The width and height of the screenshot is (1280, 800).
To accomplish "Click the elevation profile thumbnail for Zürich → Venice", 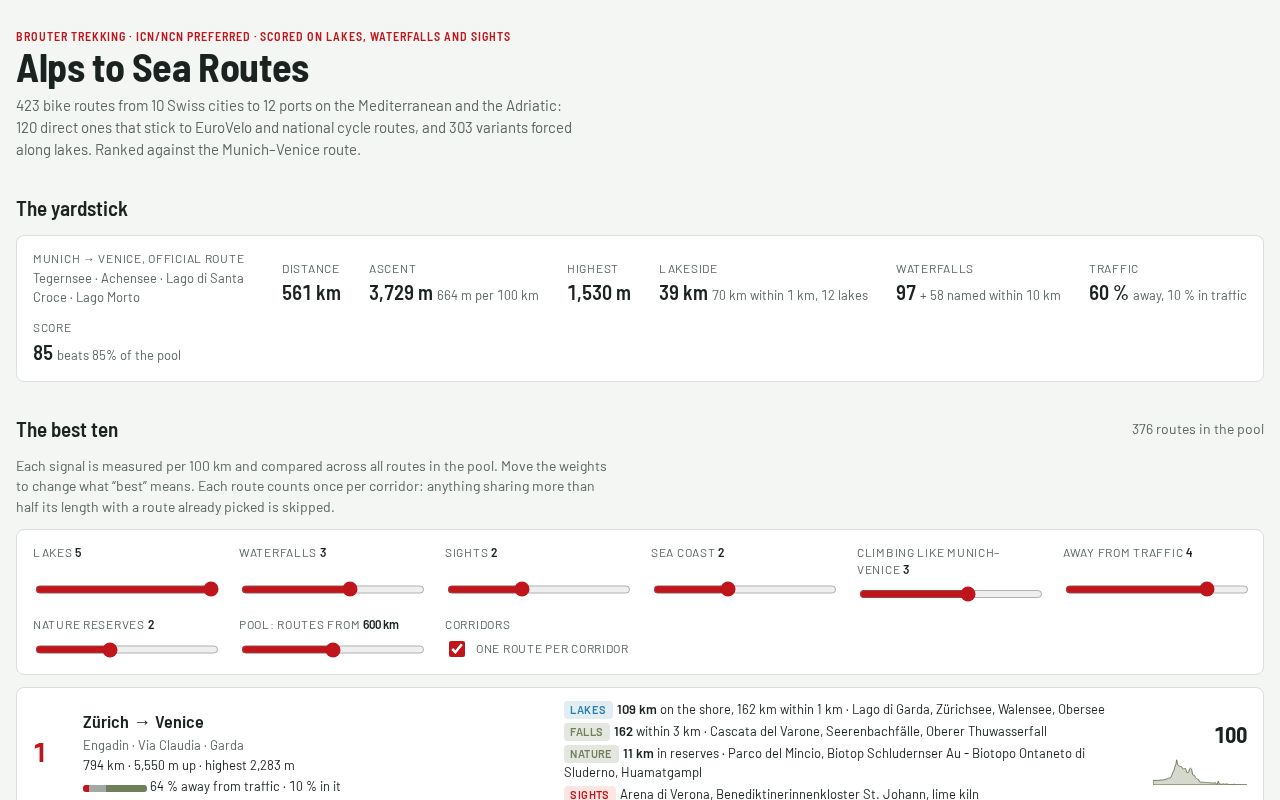I will 1200,772.
